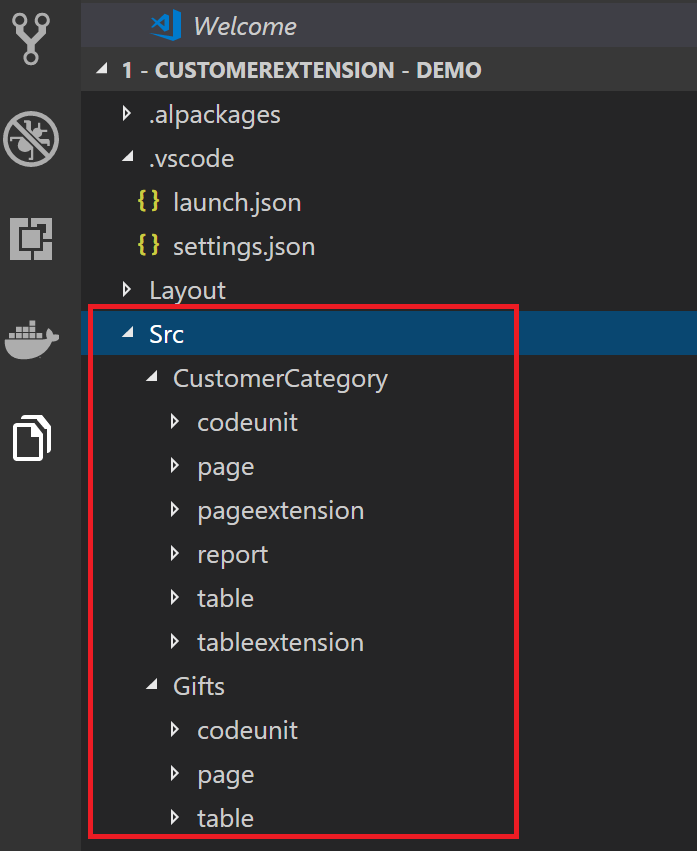Expand the tableextension folder
This screenshot has width=697, height=851.
[x=389, y=643]
